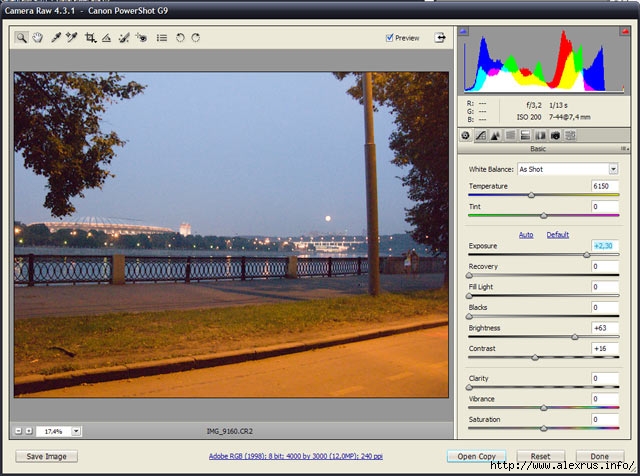
Task: Toggle shadow clipping warning in histogram
Action: point(463,31)
